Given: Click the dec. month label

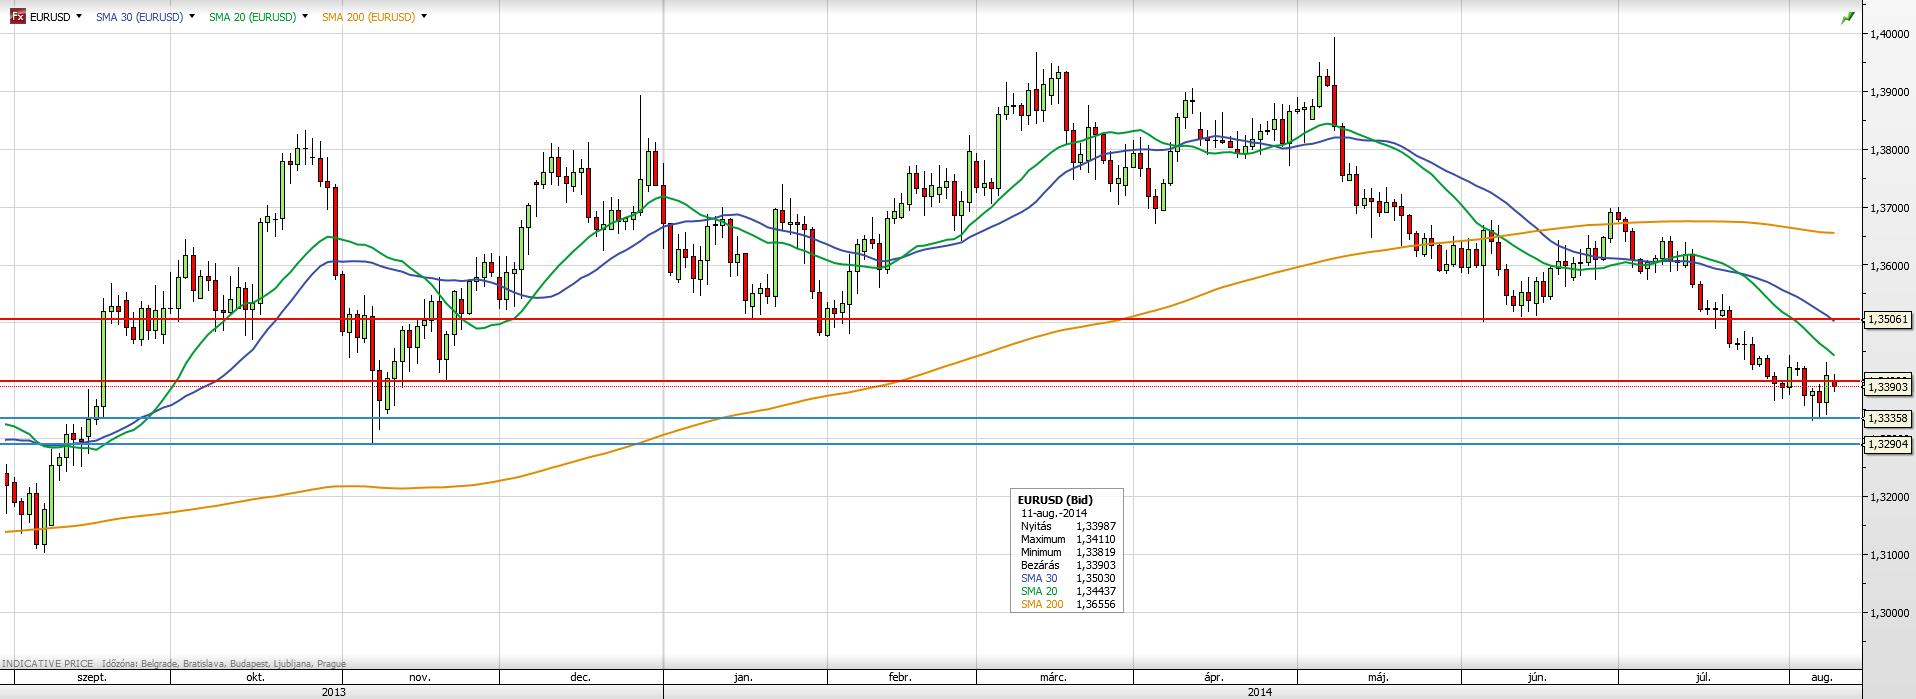Looking at the screenshot, I should pyautogui.click(x=581, y=677).
